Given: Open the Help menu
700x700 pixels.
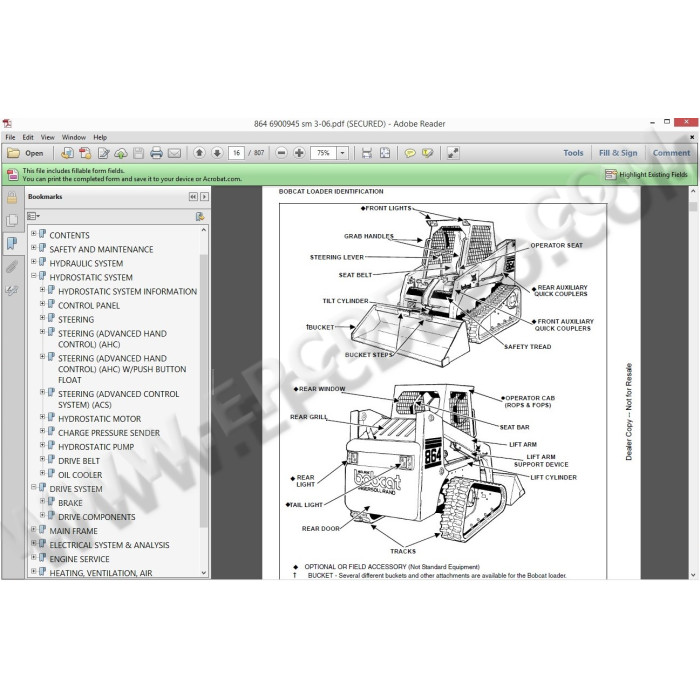Looking at the screenshot, I should click(100, 138).
